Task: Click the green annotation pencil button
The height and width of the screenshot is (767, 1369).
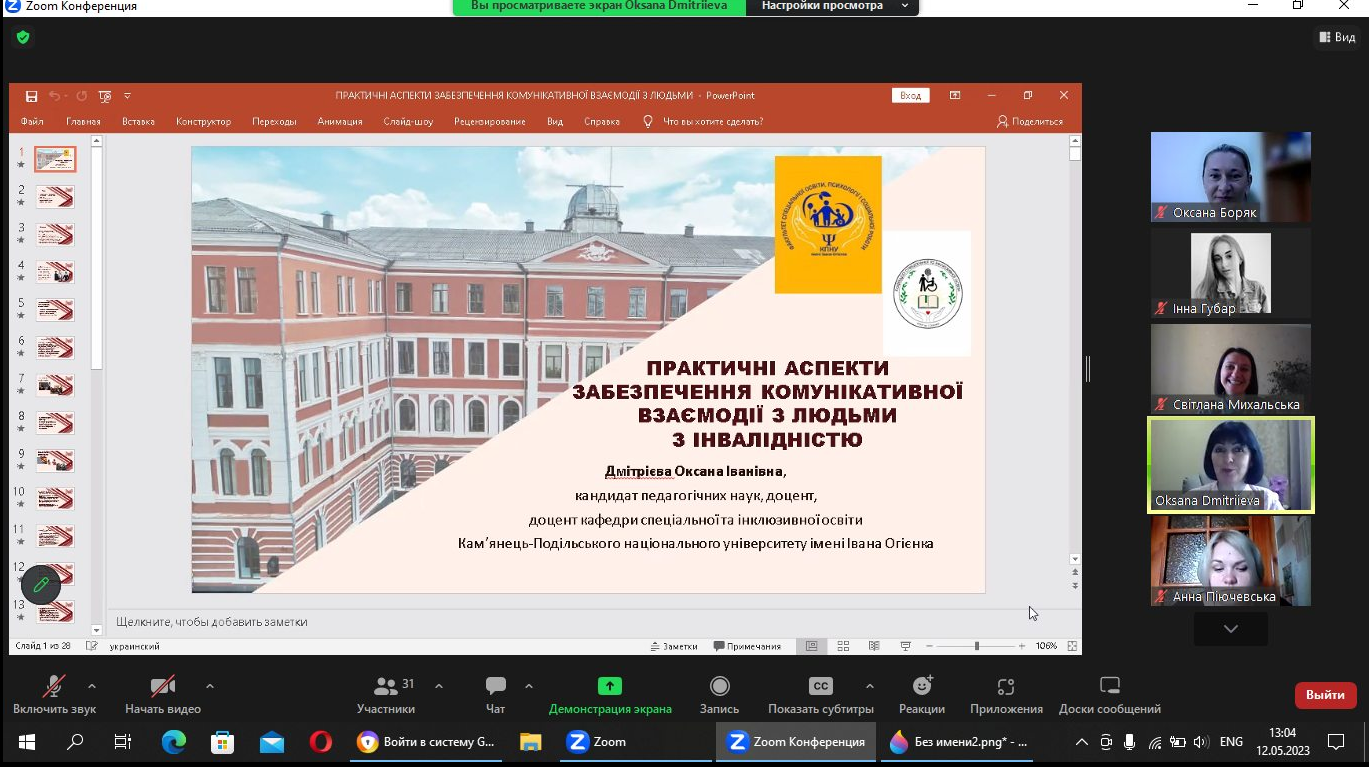Action: (x=41, y=585)
